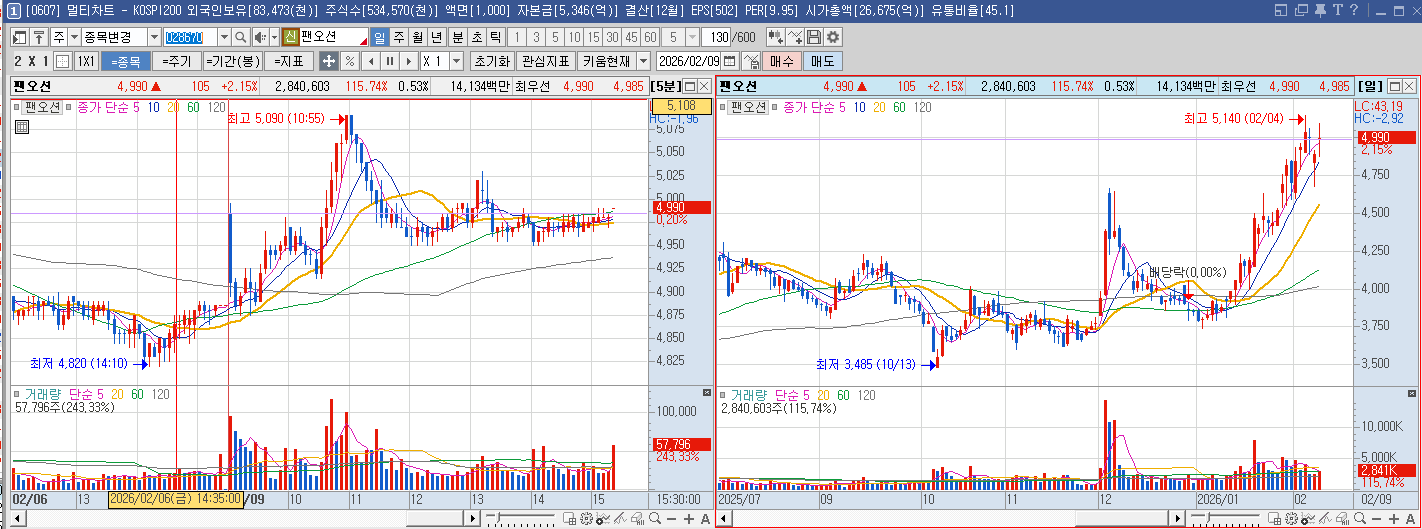
Task: Click the leftmost toolbar panel toggle icon
Action: click(20, 37)
